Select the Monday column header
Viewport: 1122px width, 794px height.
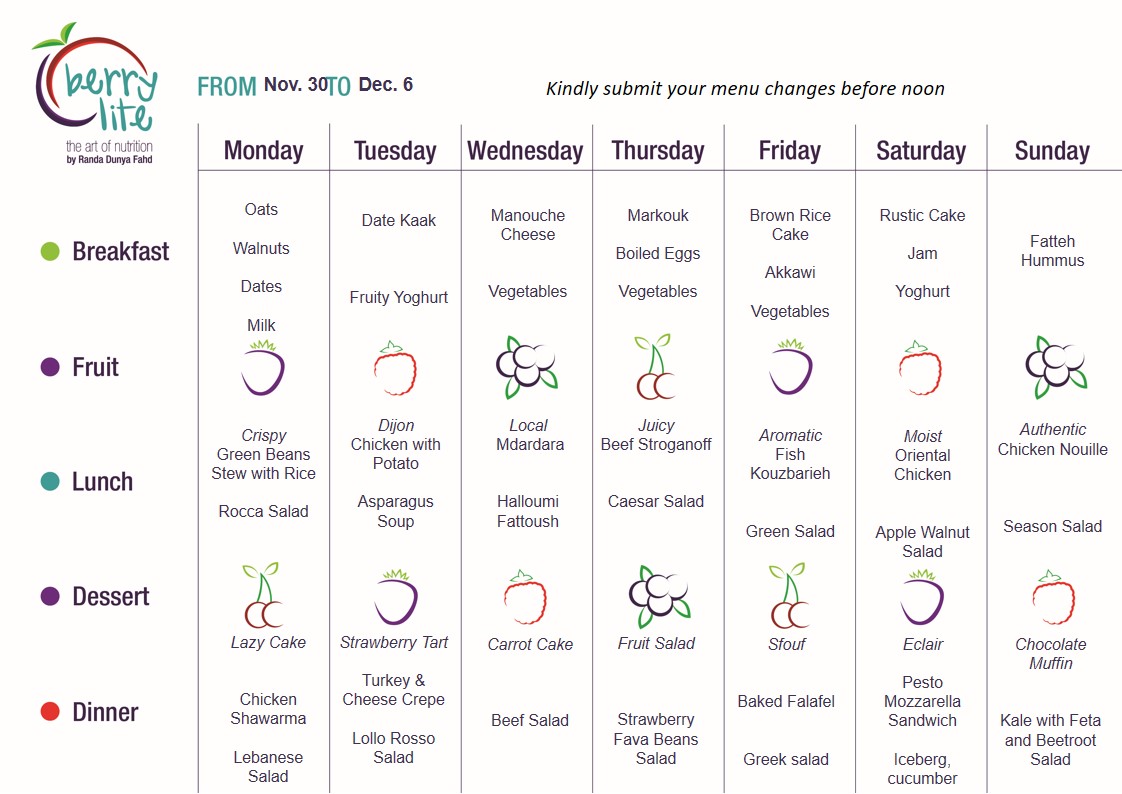[263, 150]
